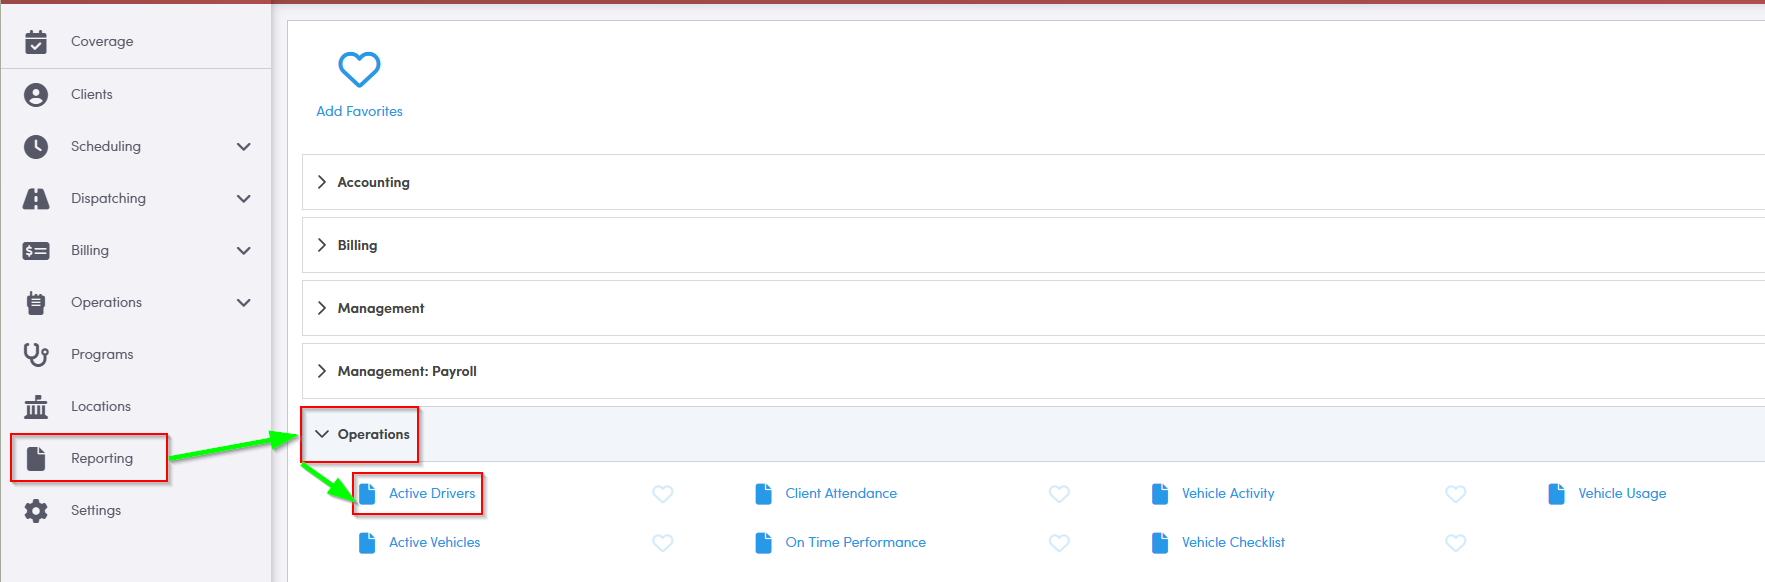Expand the Accounting reports section
This screenshot has height=582, width=1765.
point(373,183)
